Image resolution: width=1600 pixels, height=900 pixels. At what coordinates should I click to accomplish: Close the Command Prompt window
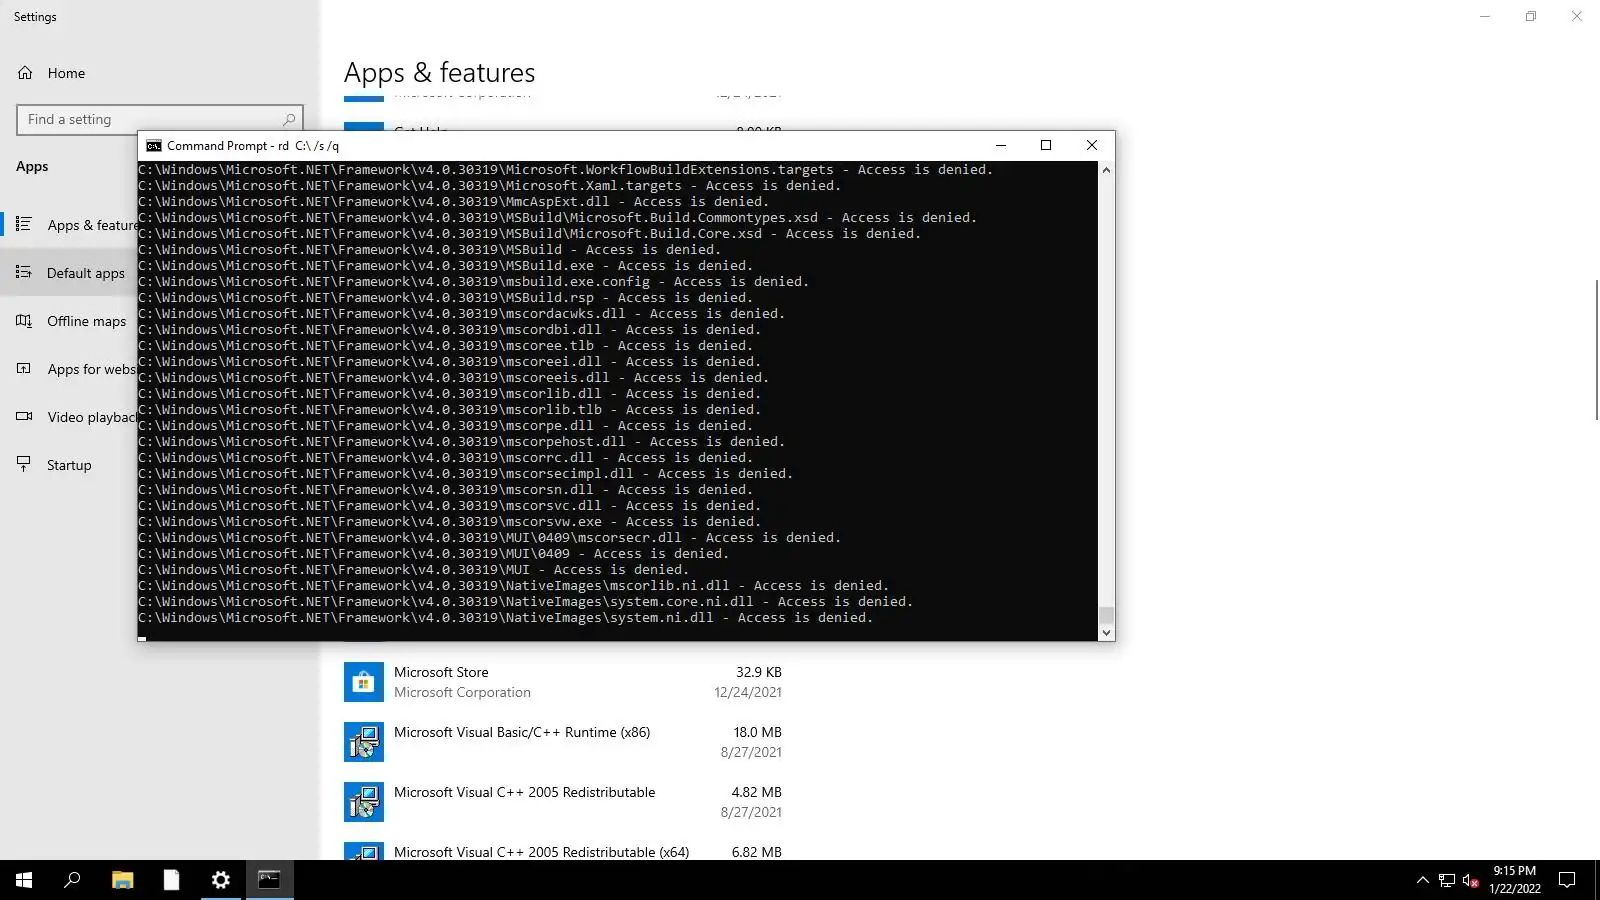click(1092, 146)
